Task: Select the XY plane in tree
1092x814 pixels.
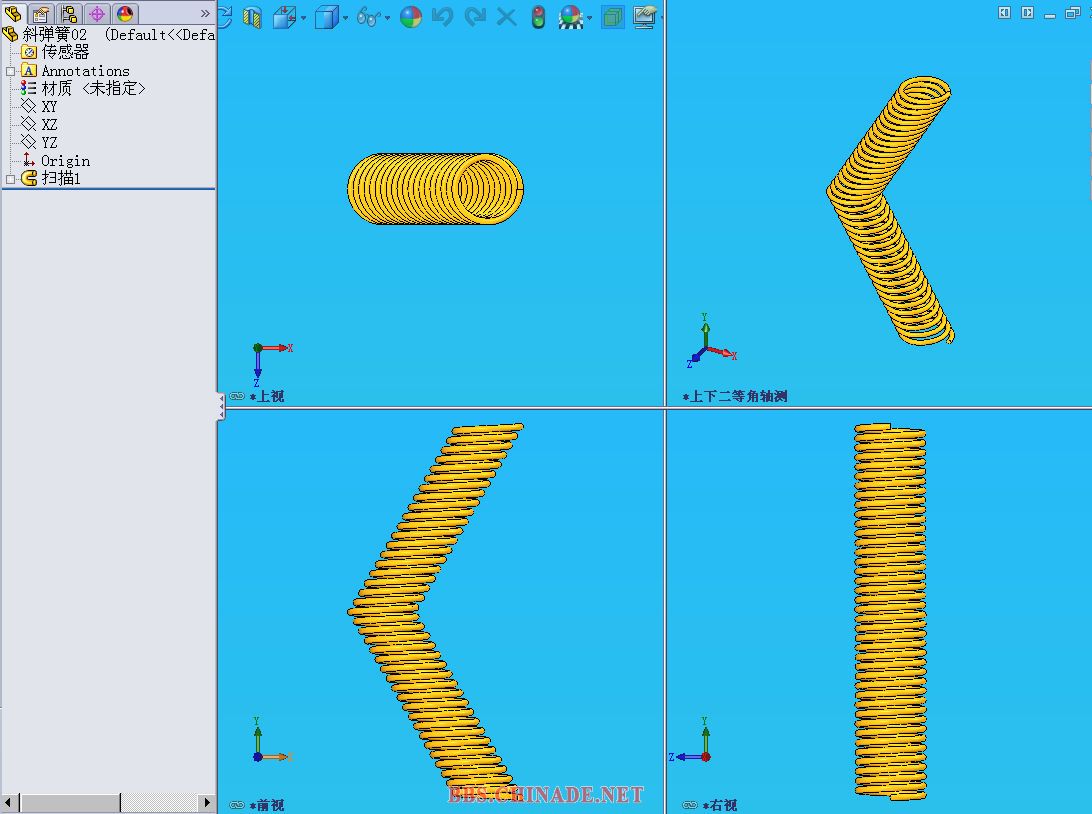Action: coord(49,107)
